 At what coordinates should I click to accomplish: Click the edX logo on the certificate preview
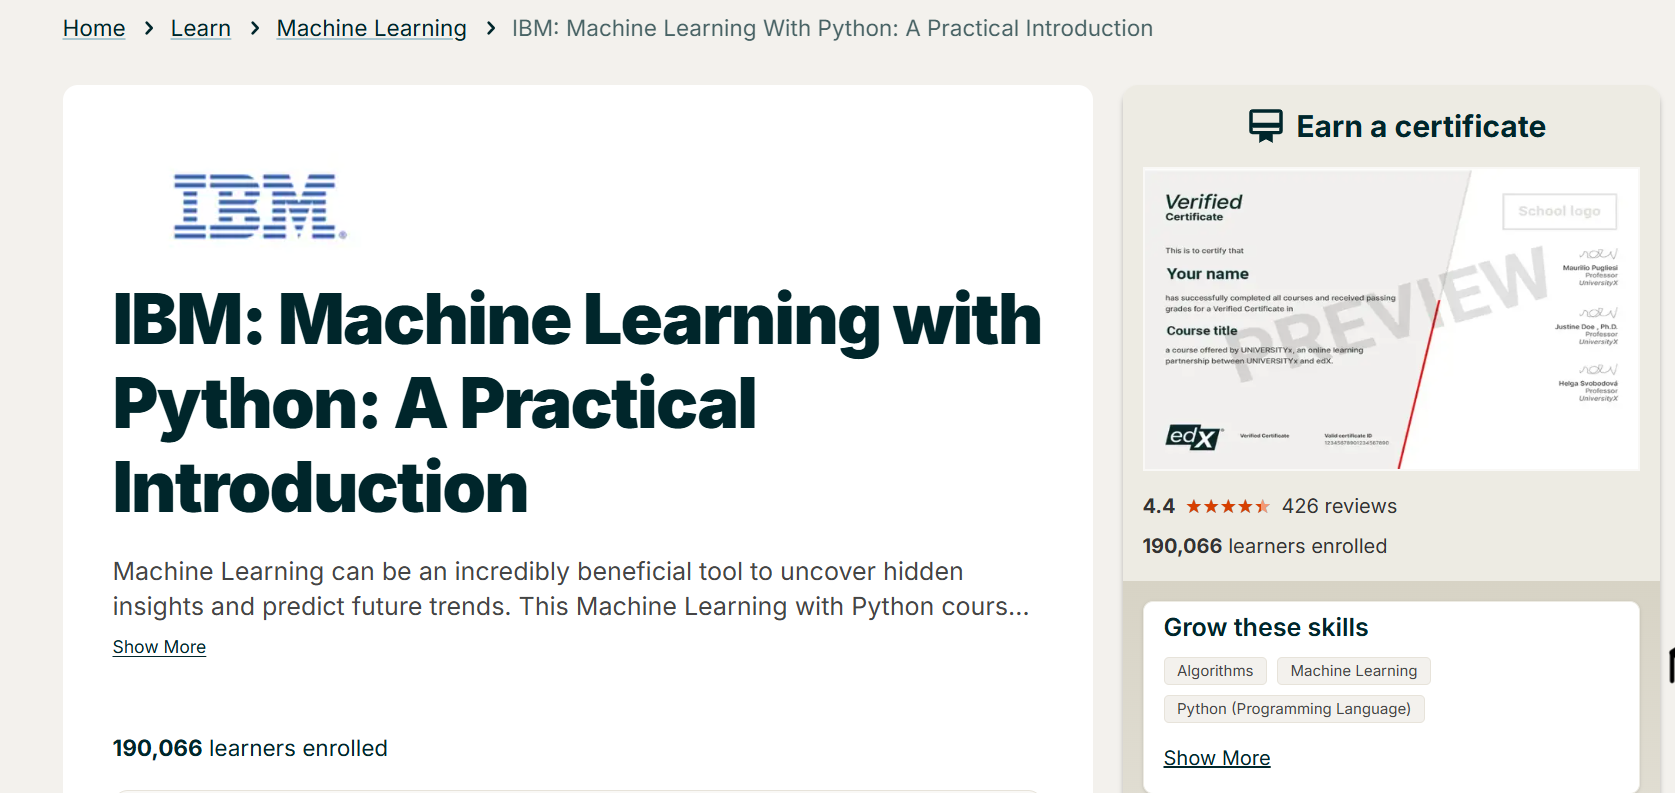1194,437
